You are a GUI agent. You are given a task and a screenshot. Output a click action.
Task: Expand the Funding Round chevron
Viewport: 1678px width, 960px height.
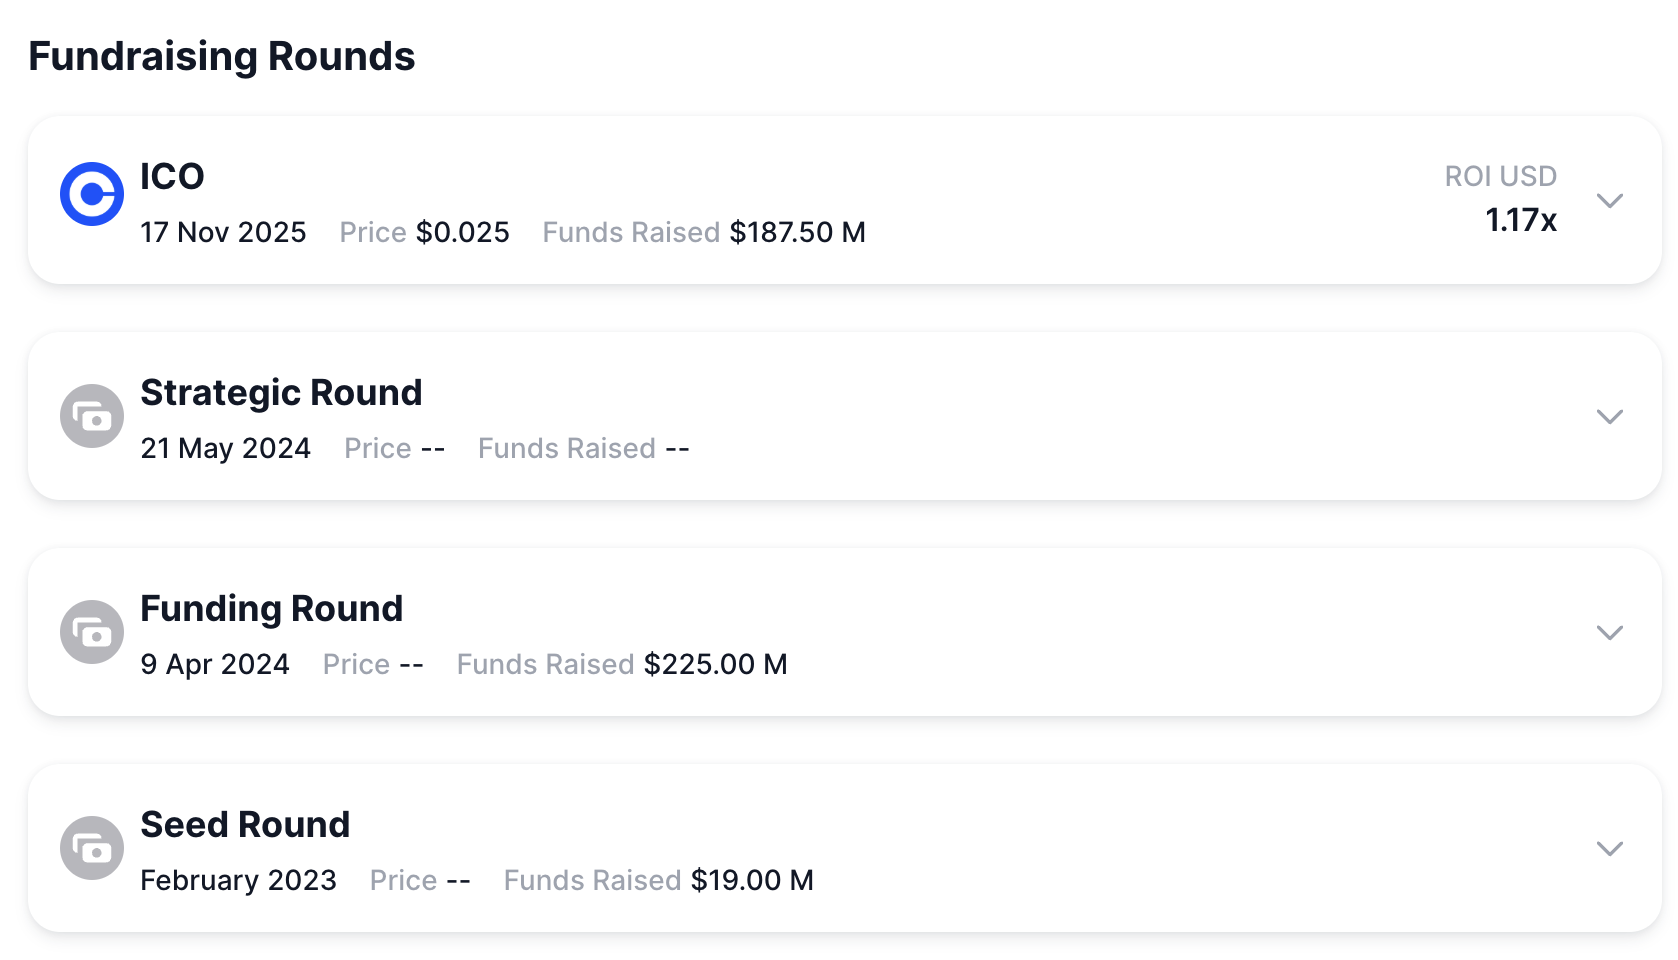point(1609,632)
